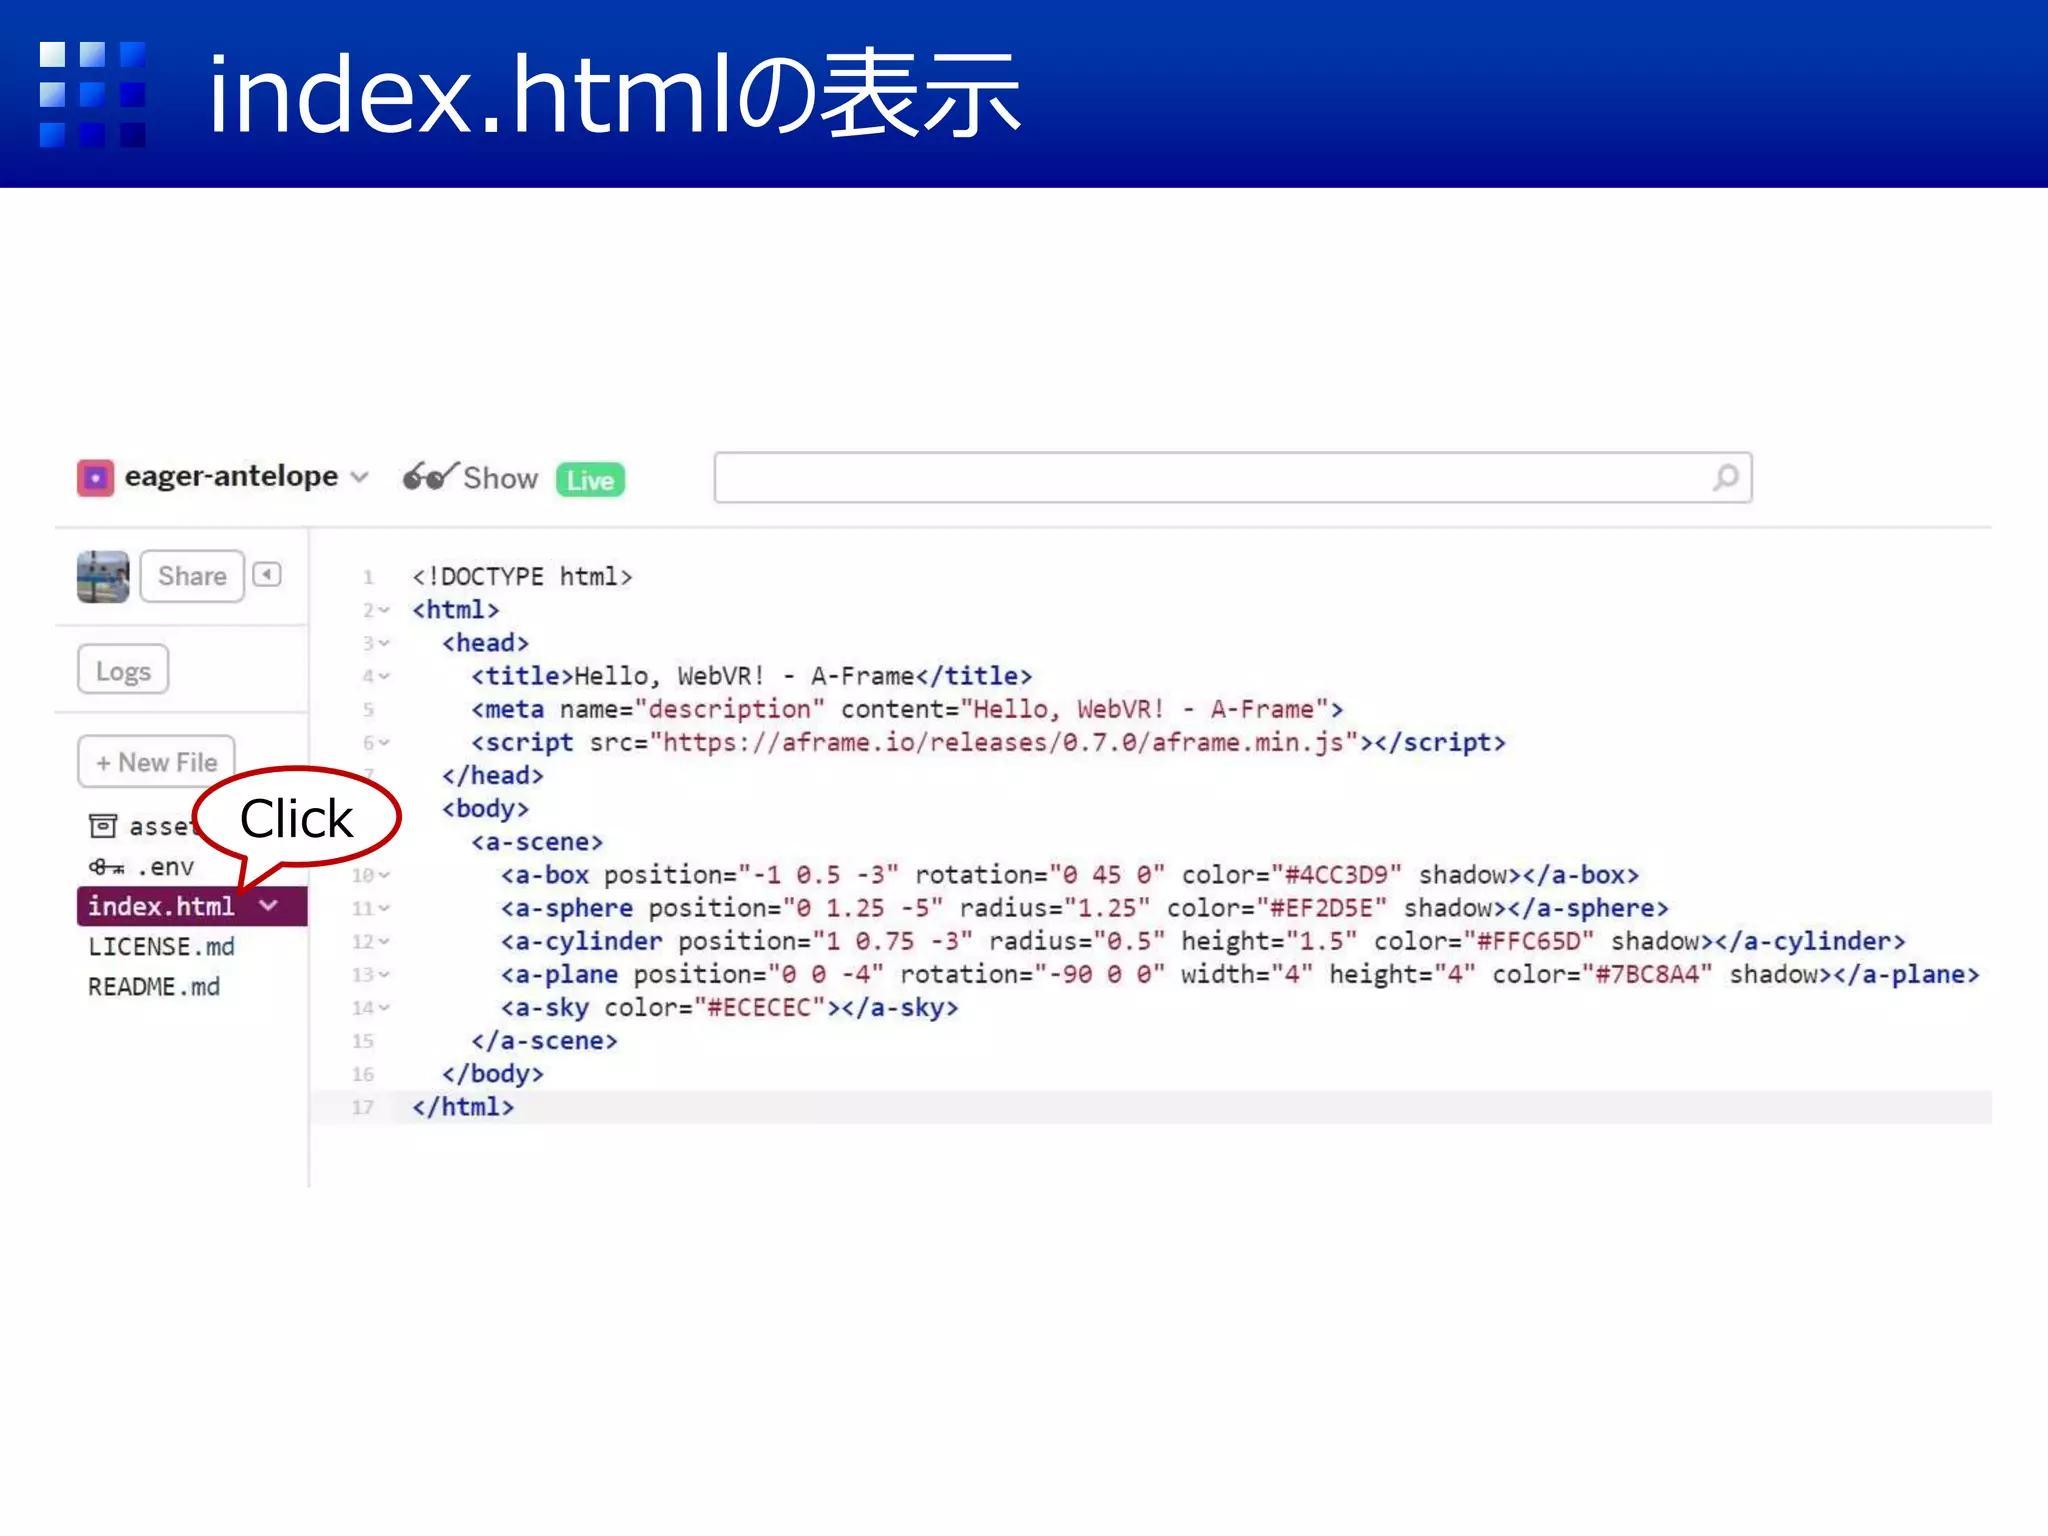Click the key icon beside .env
The image size is (2048, 1536).
point(106,867)
